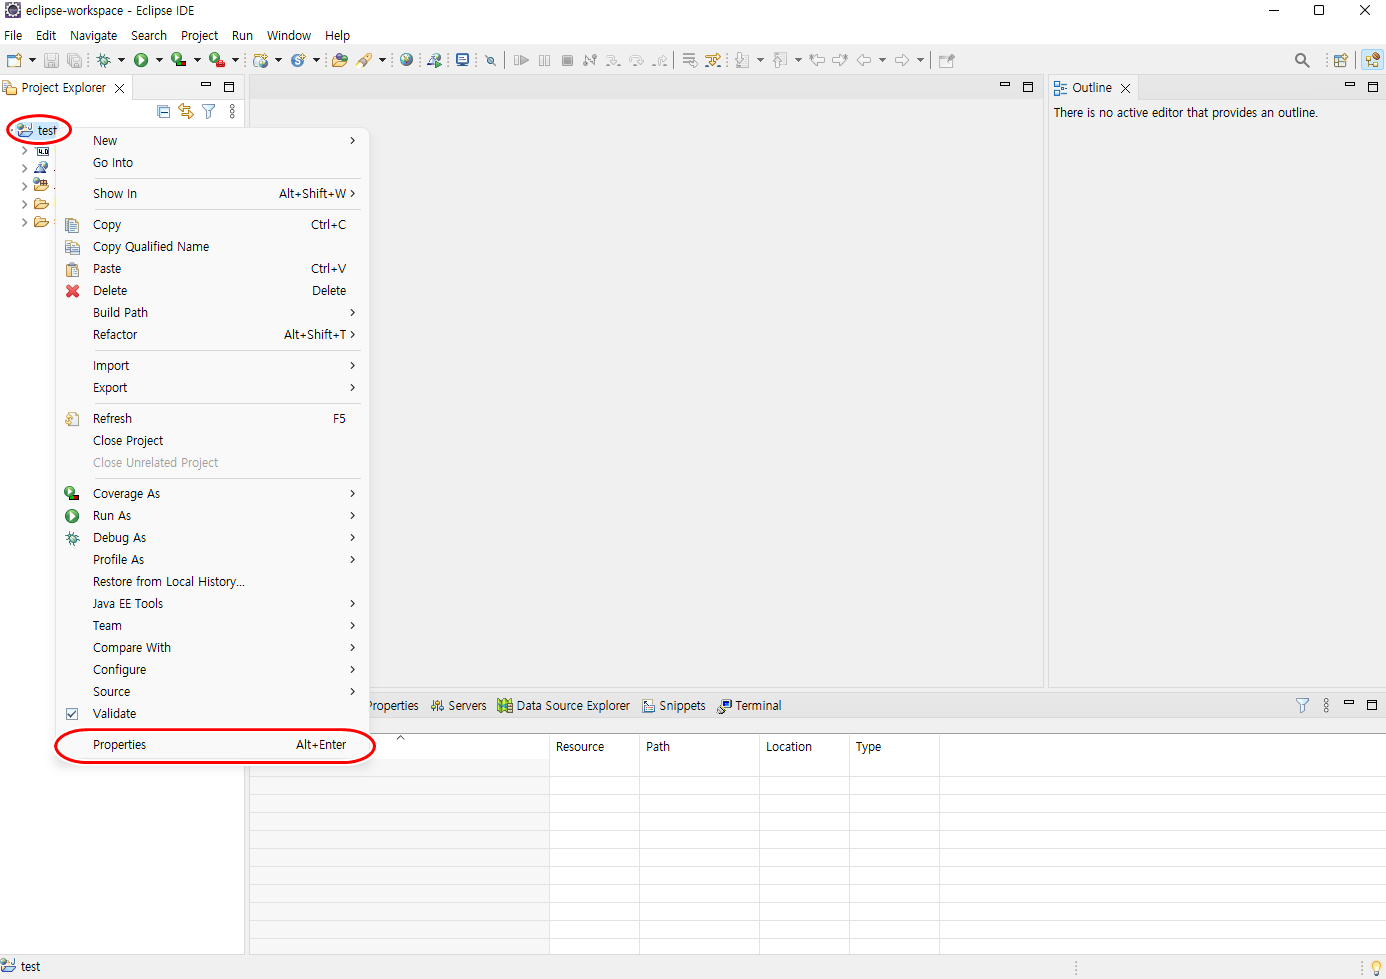Click the filter icon in bottom panel
Image resolution: width=1386 pixels, height=979 pixels.
tap(1302, 705)
